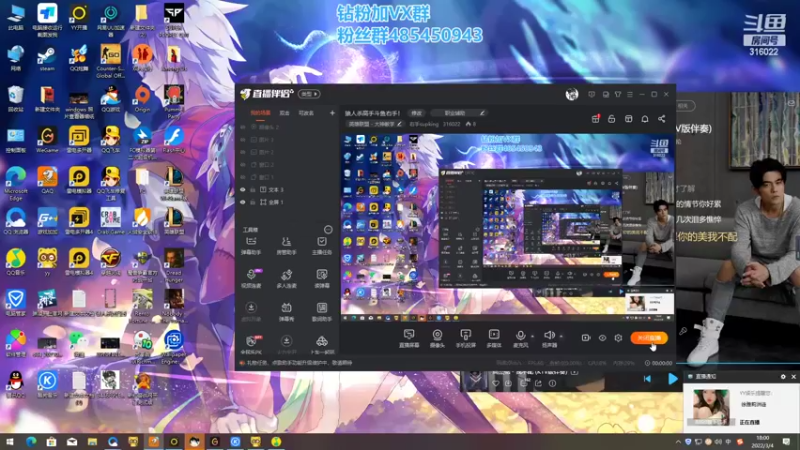The width and height of the screenshot is (800, 450).
Task: Open the 视频连麦 video co-stream tool
Action: tap(251, 279)
